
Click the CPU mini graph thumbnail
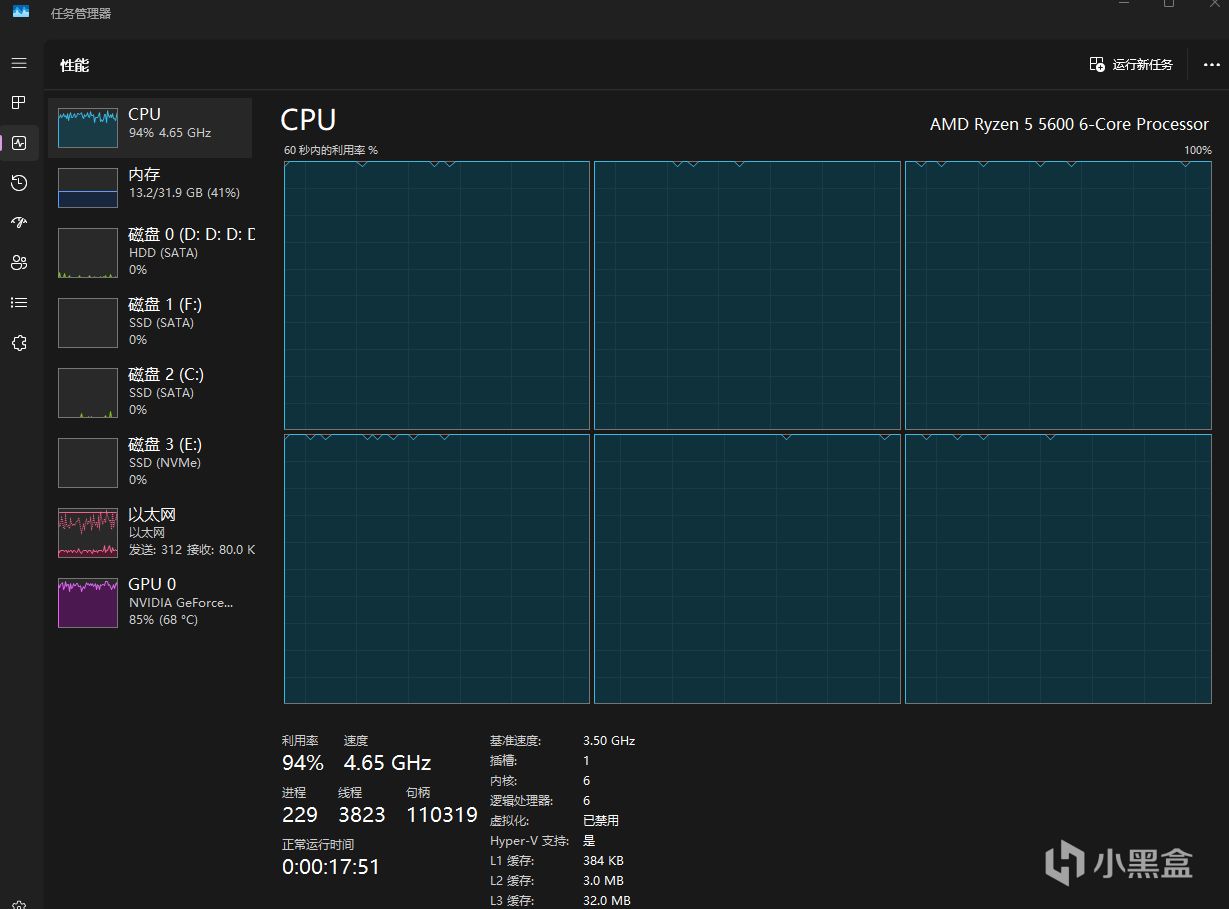(88, 128)
